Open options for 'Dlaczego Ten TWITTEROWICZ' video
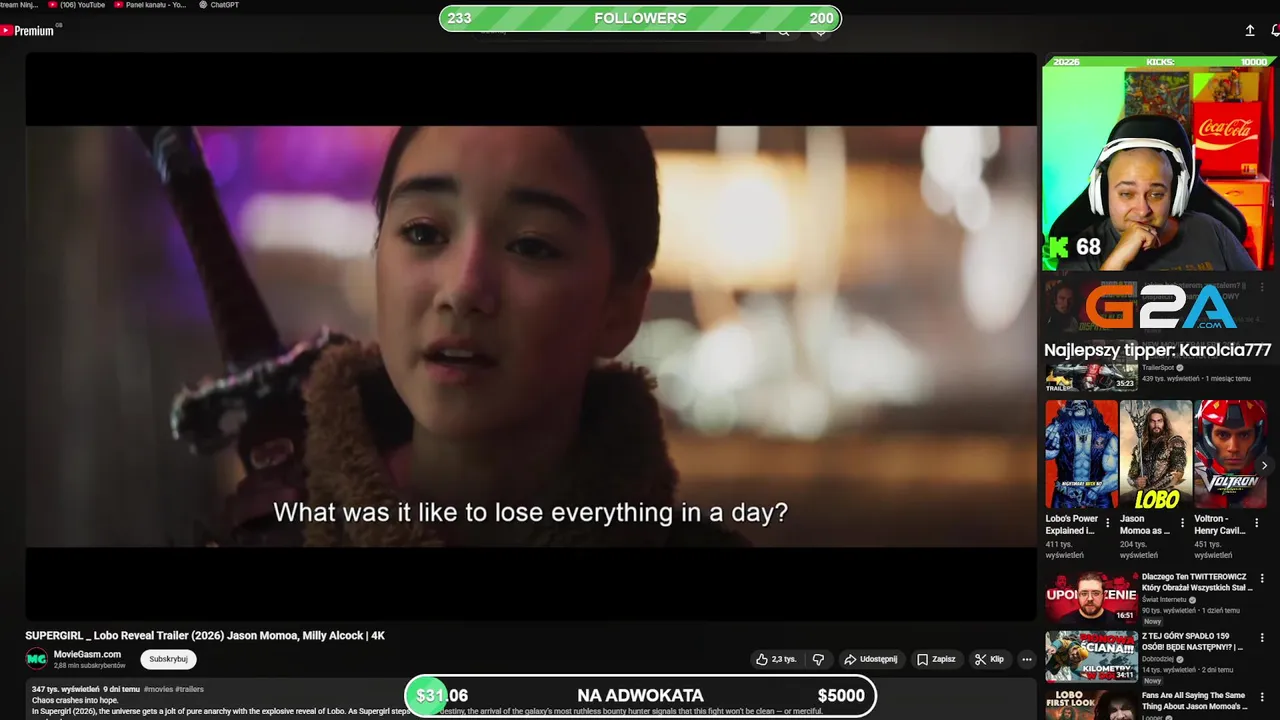Screen dimensions: 1280x720 (x=1262, y=579)
